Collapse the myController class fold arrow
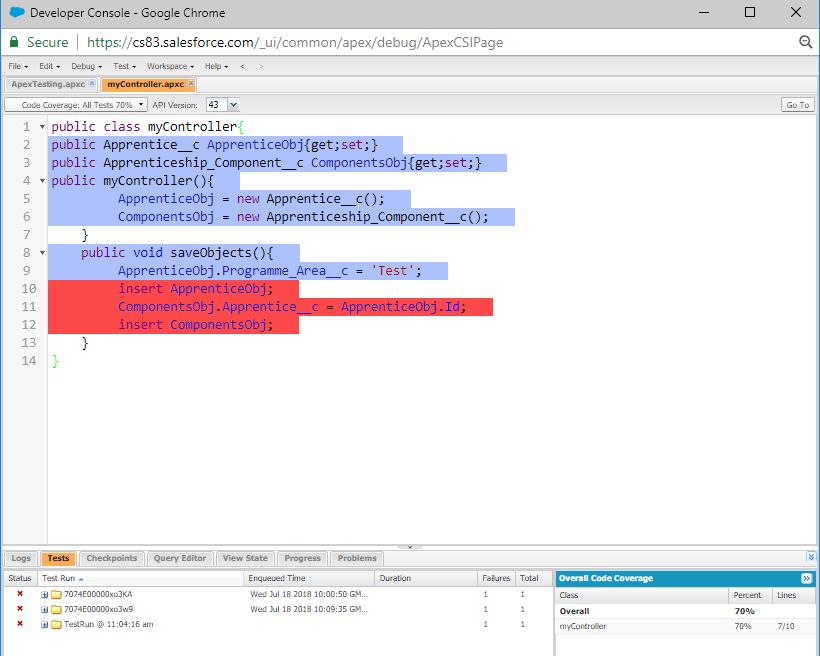820x656 pixels. 41,127
